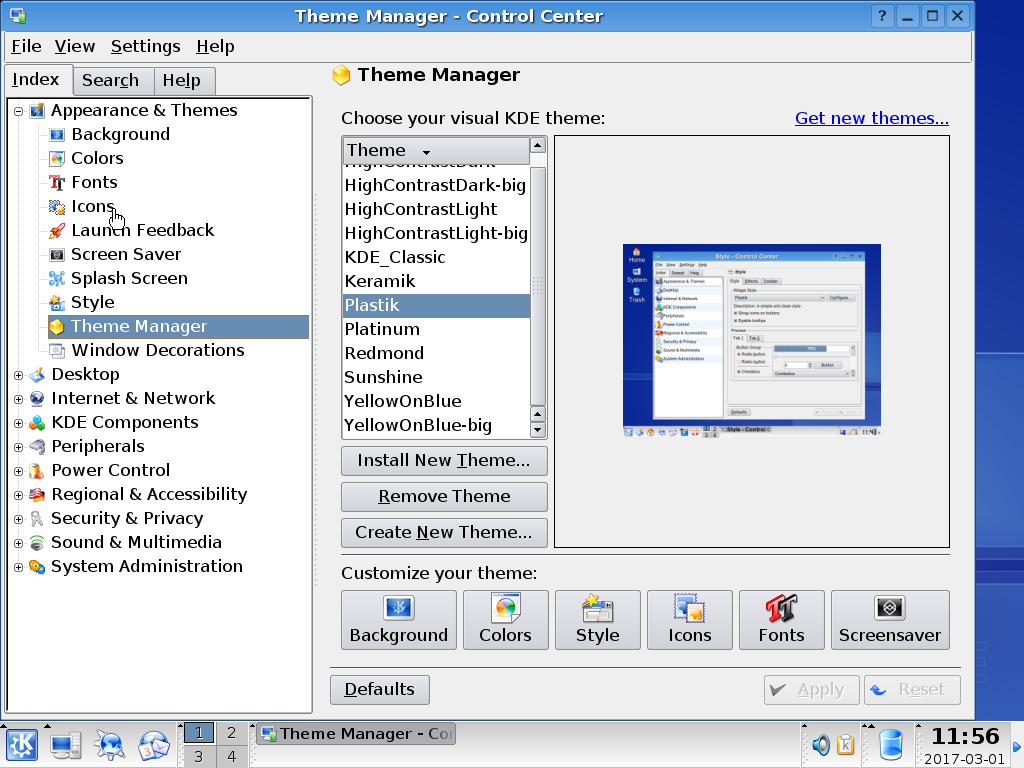Expand the Sound & Multimedia branch

tap(18, 543)
